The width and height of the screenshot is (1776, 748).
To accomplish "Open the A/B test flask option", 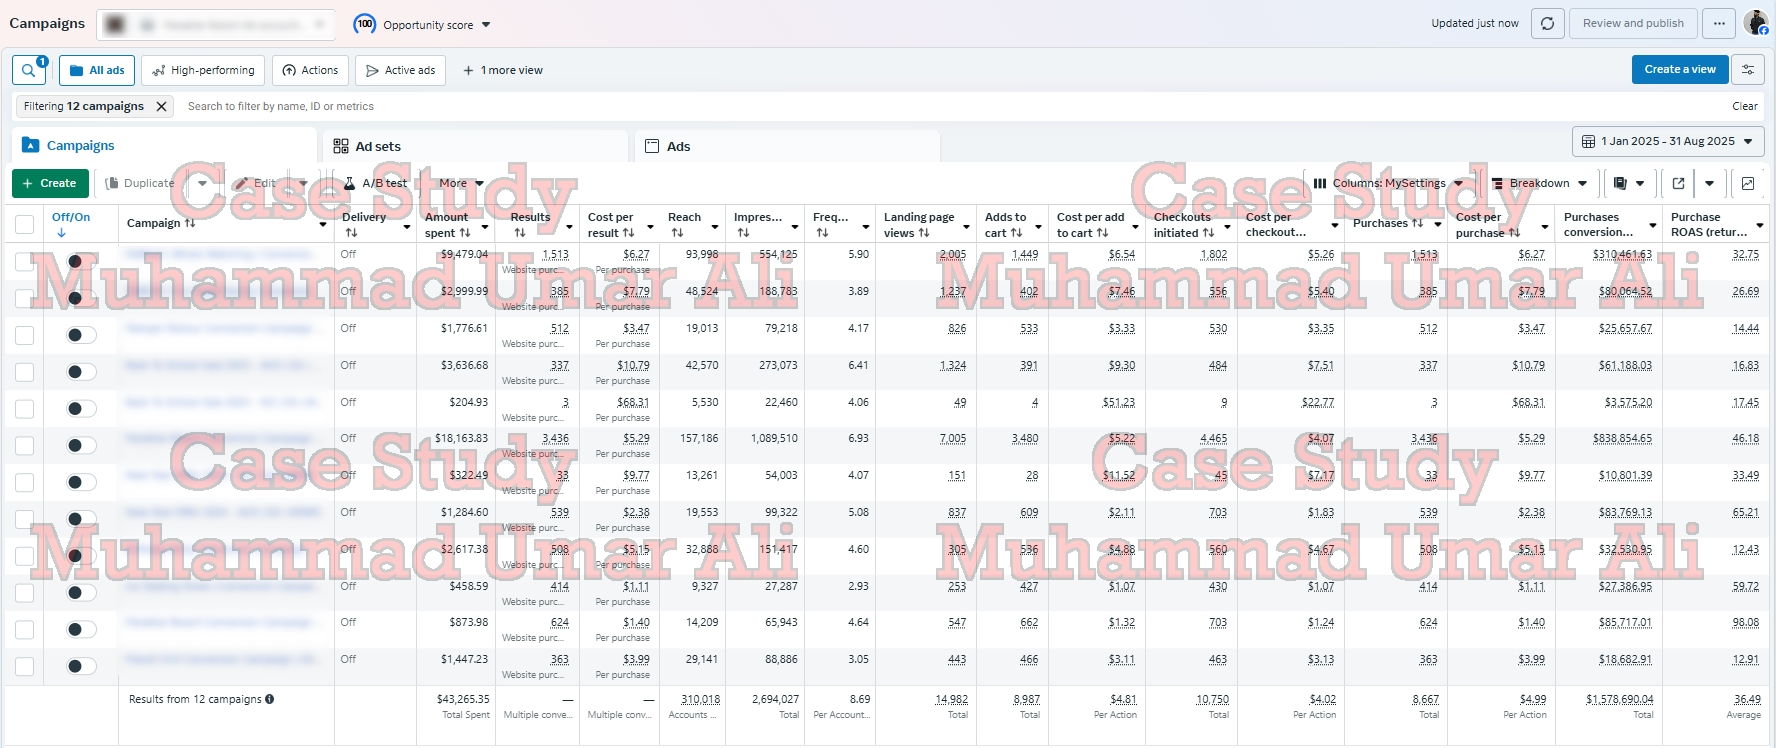I will tap(375, 183).
